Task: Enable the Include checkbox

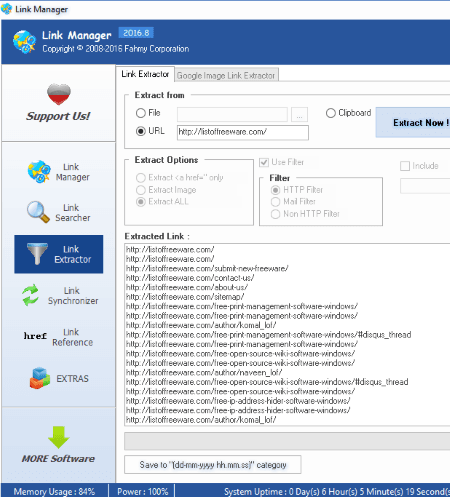Action: tap(405, 166)
